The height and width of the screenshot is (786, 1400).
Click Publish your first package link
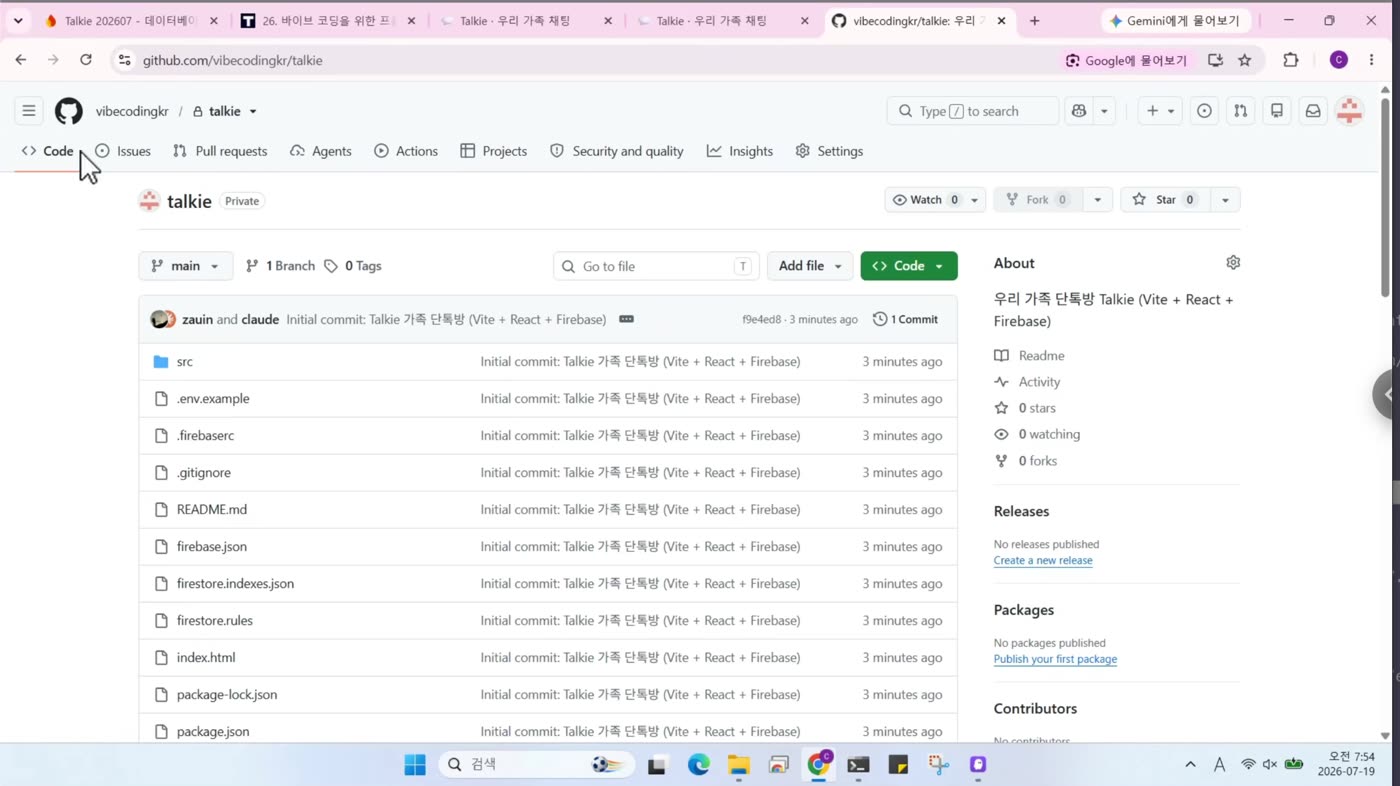1055,659
